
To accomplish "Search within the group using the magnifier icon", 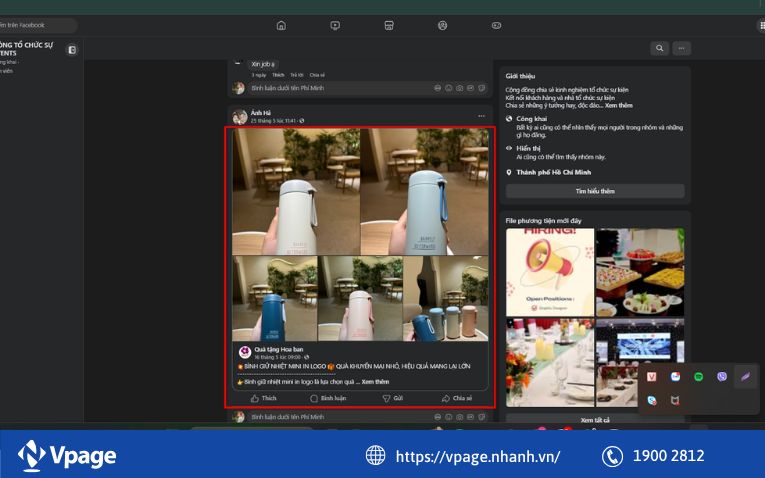I will (x=659, y=48).
